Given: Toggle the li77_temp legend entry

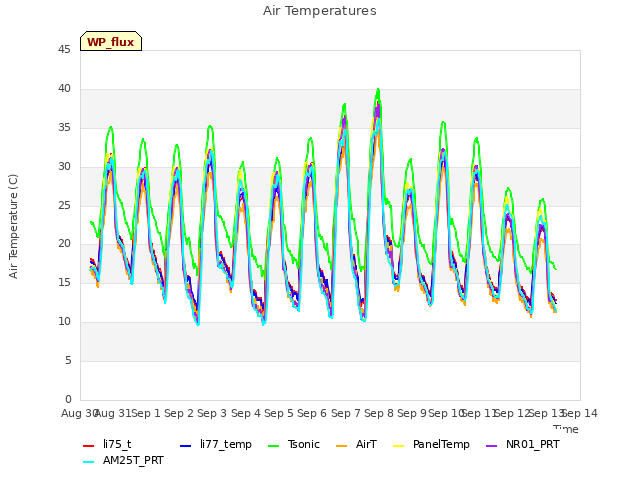Looking at the screenshot, I should [x=216, y=444].
